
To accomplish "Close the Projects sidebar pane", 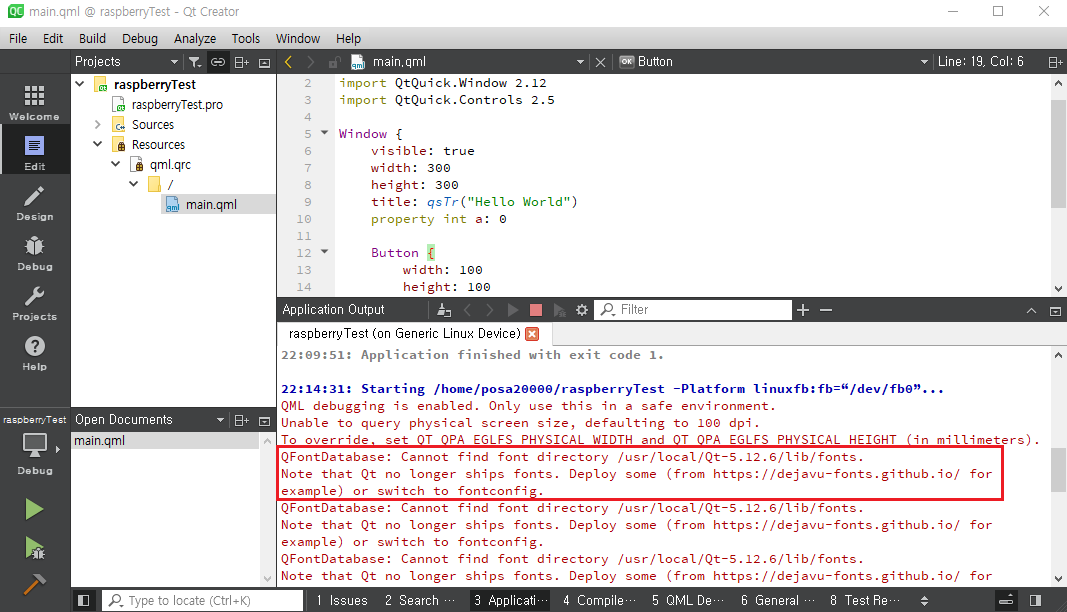I will [x=265, y=63].
